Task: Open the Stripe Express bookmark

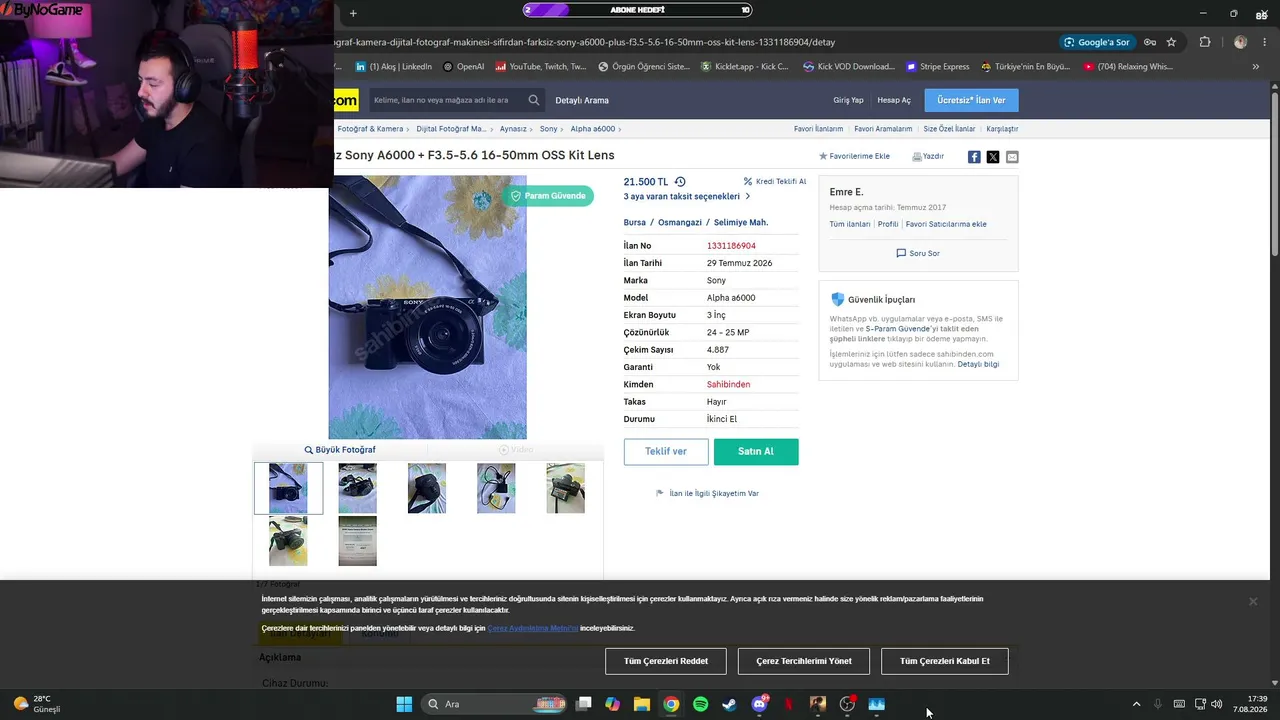Action: pos(938,67)
